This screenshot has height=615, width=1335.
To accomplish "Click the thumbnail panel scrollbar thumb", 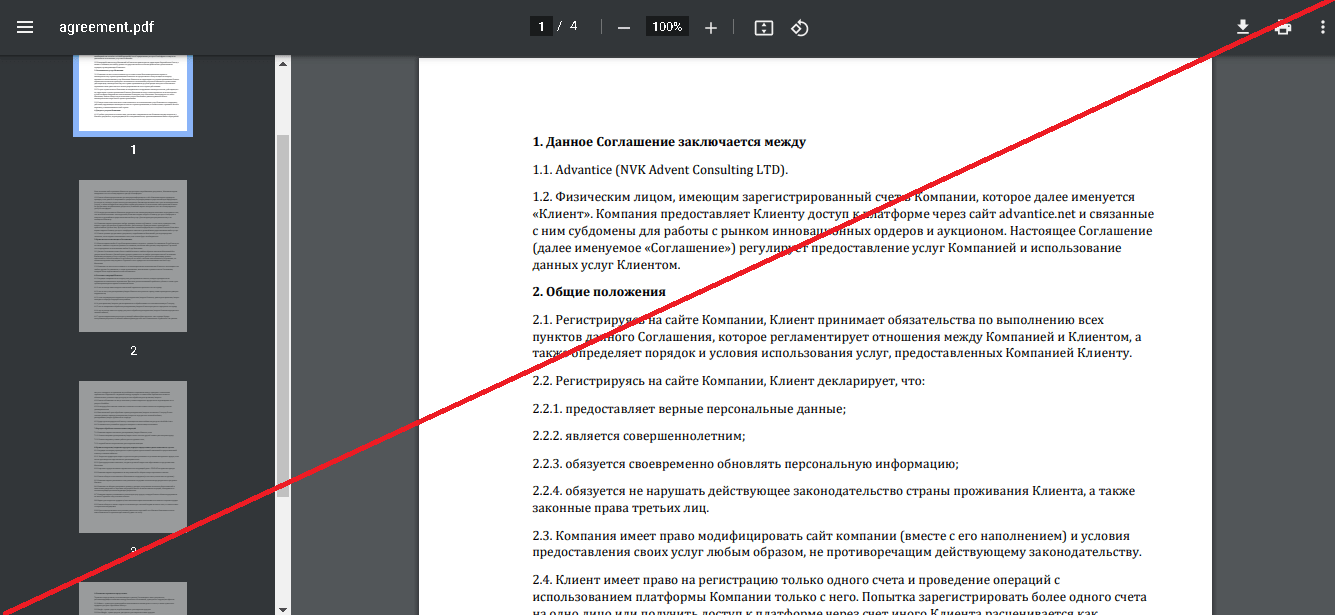I will tap(283, 315).
